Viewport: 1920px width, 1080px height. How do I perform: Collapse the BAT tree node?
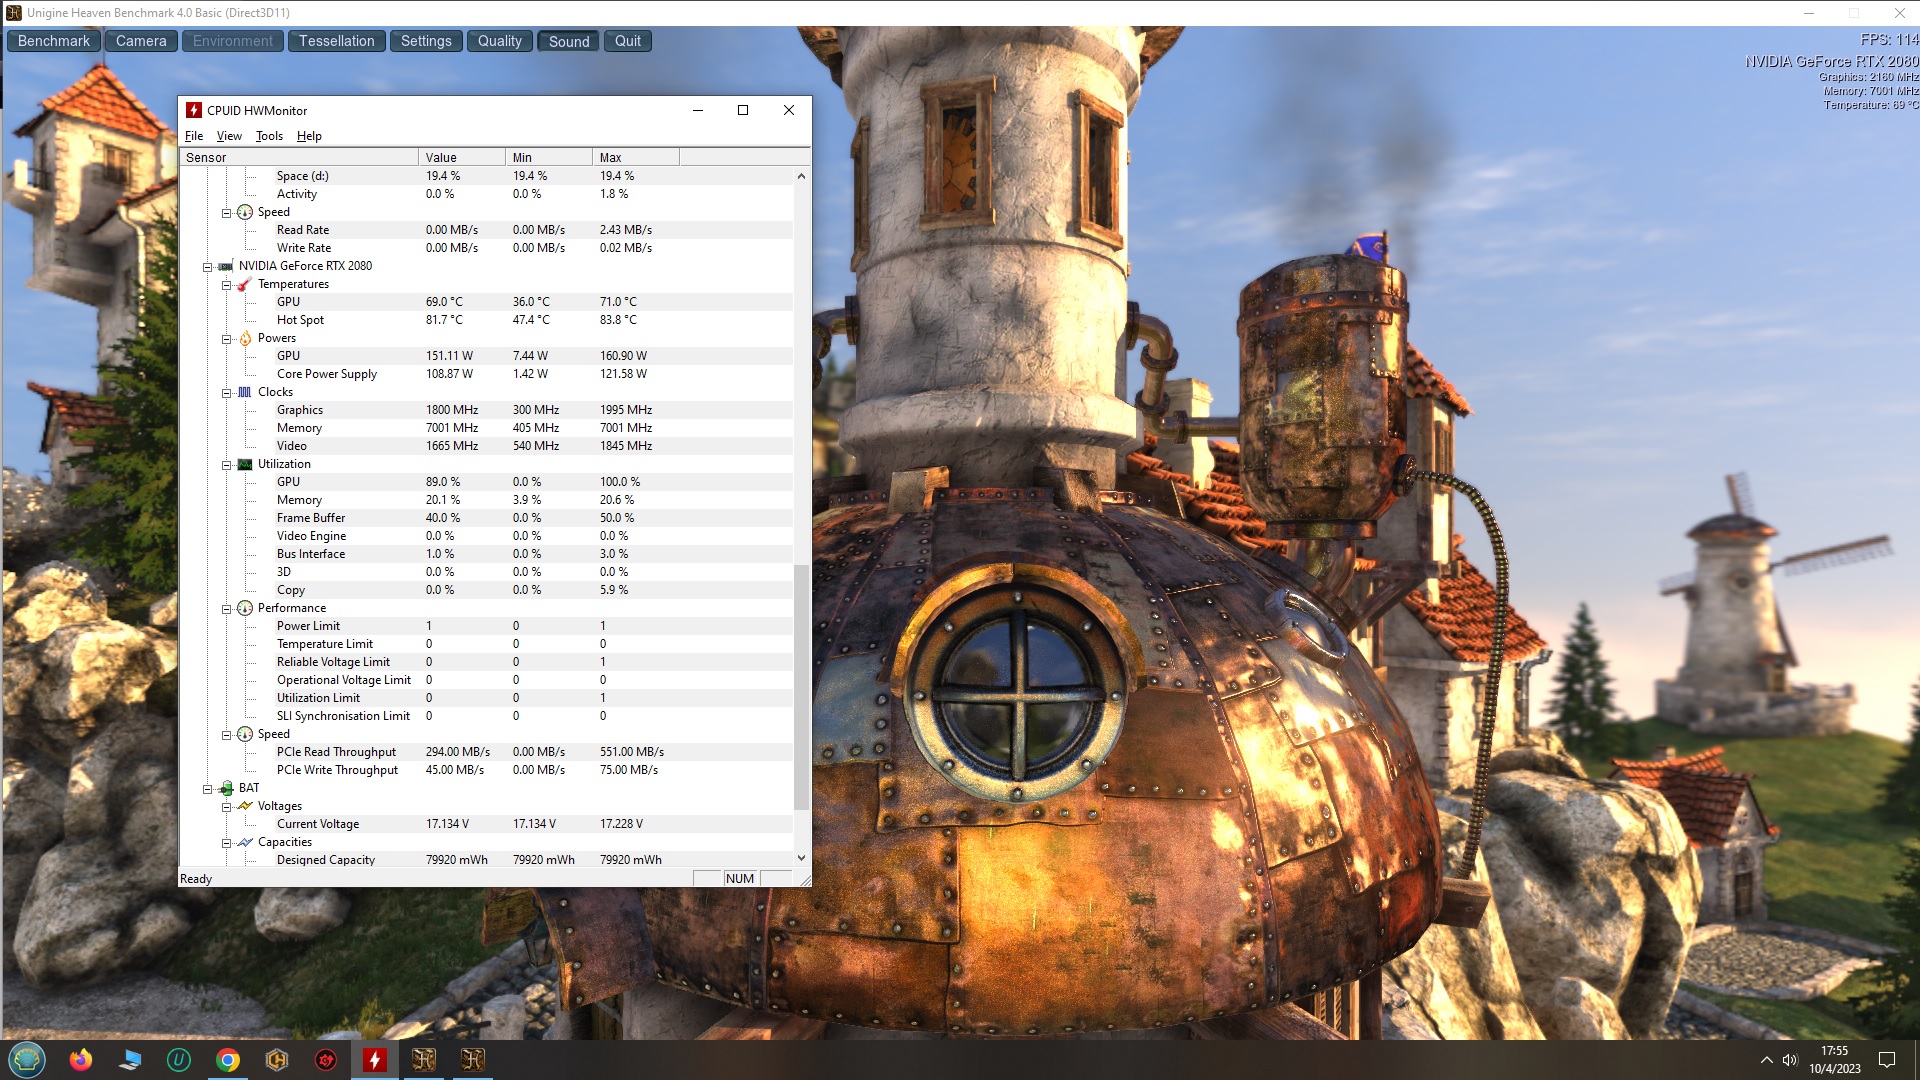click(208, 789)
